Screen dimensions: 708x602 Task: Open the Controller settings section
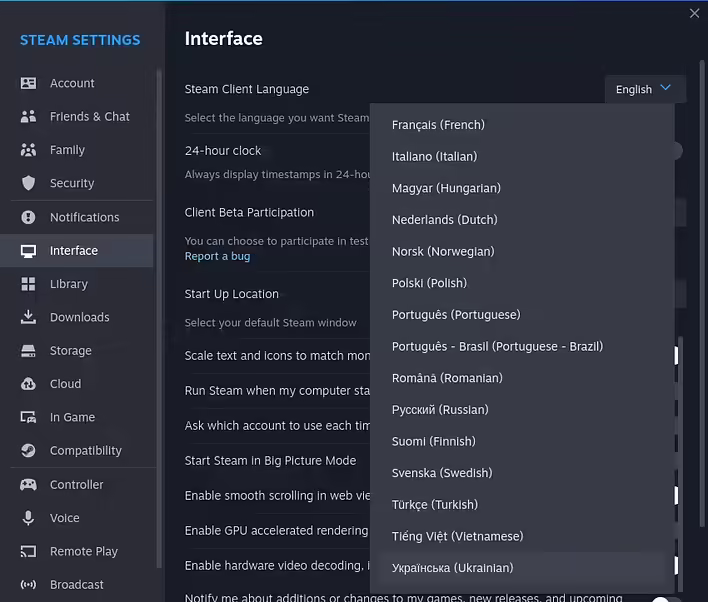coord(77,485)
